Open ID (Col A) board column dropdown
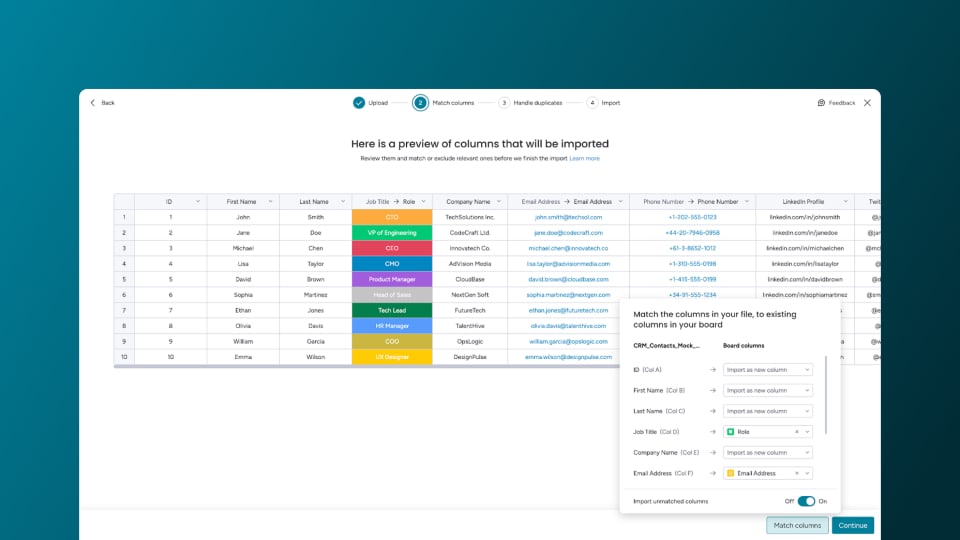Viewport: 960px width, 540px height. [768, 370]
